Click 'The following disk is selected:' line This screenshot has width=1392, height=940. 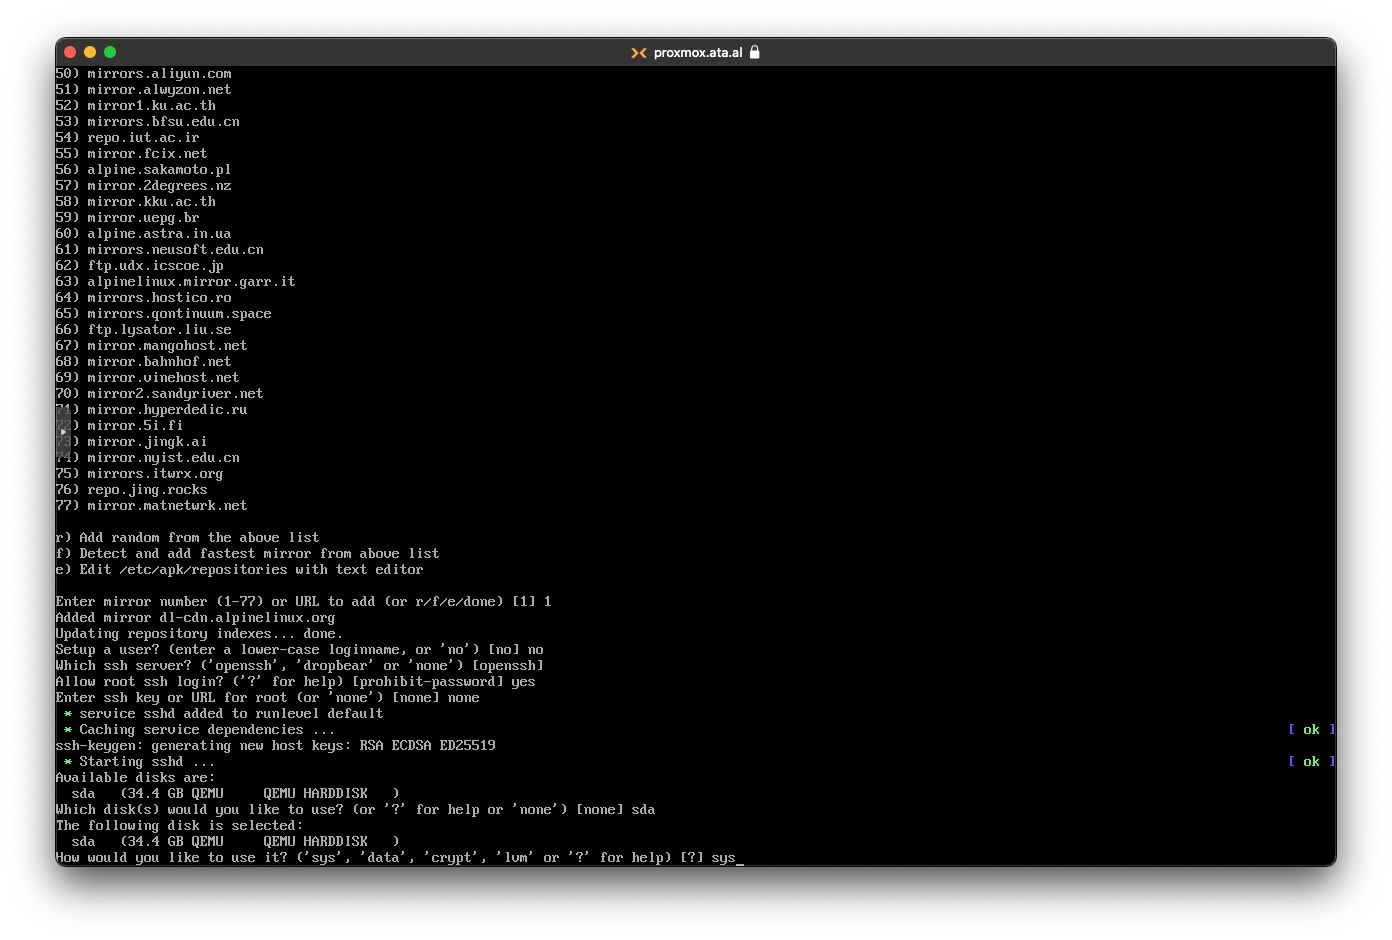(180, 826)
